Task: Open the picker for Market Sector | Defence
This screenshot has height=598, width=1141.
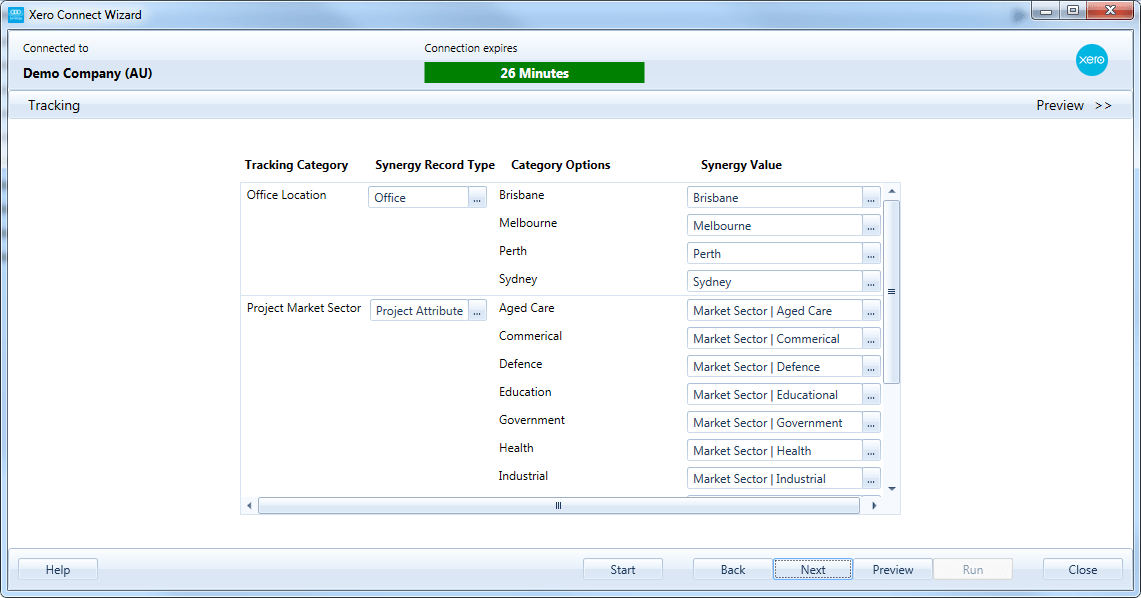Action: (870, 366)
